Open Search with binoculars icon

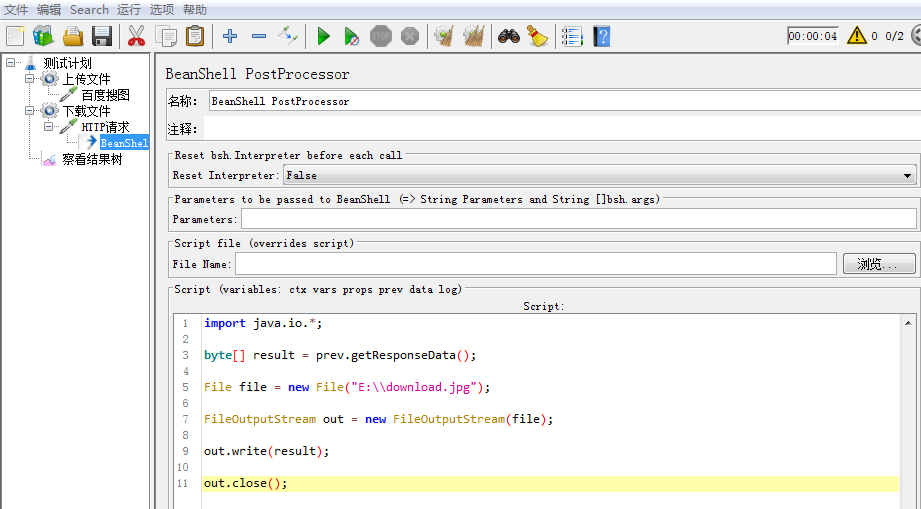point(509,36)
